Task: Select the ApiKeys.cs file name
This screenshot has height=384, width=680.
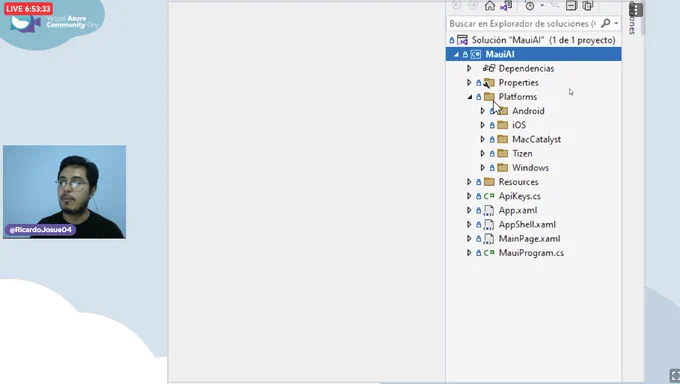Action: pyautogui.click(x=520, y=197)
